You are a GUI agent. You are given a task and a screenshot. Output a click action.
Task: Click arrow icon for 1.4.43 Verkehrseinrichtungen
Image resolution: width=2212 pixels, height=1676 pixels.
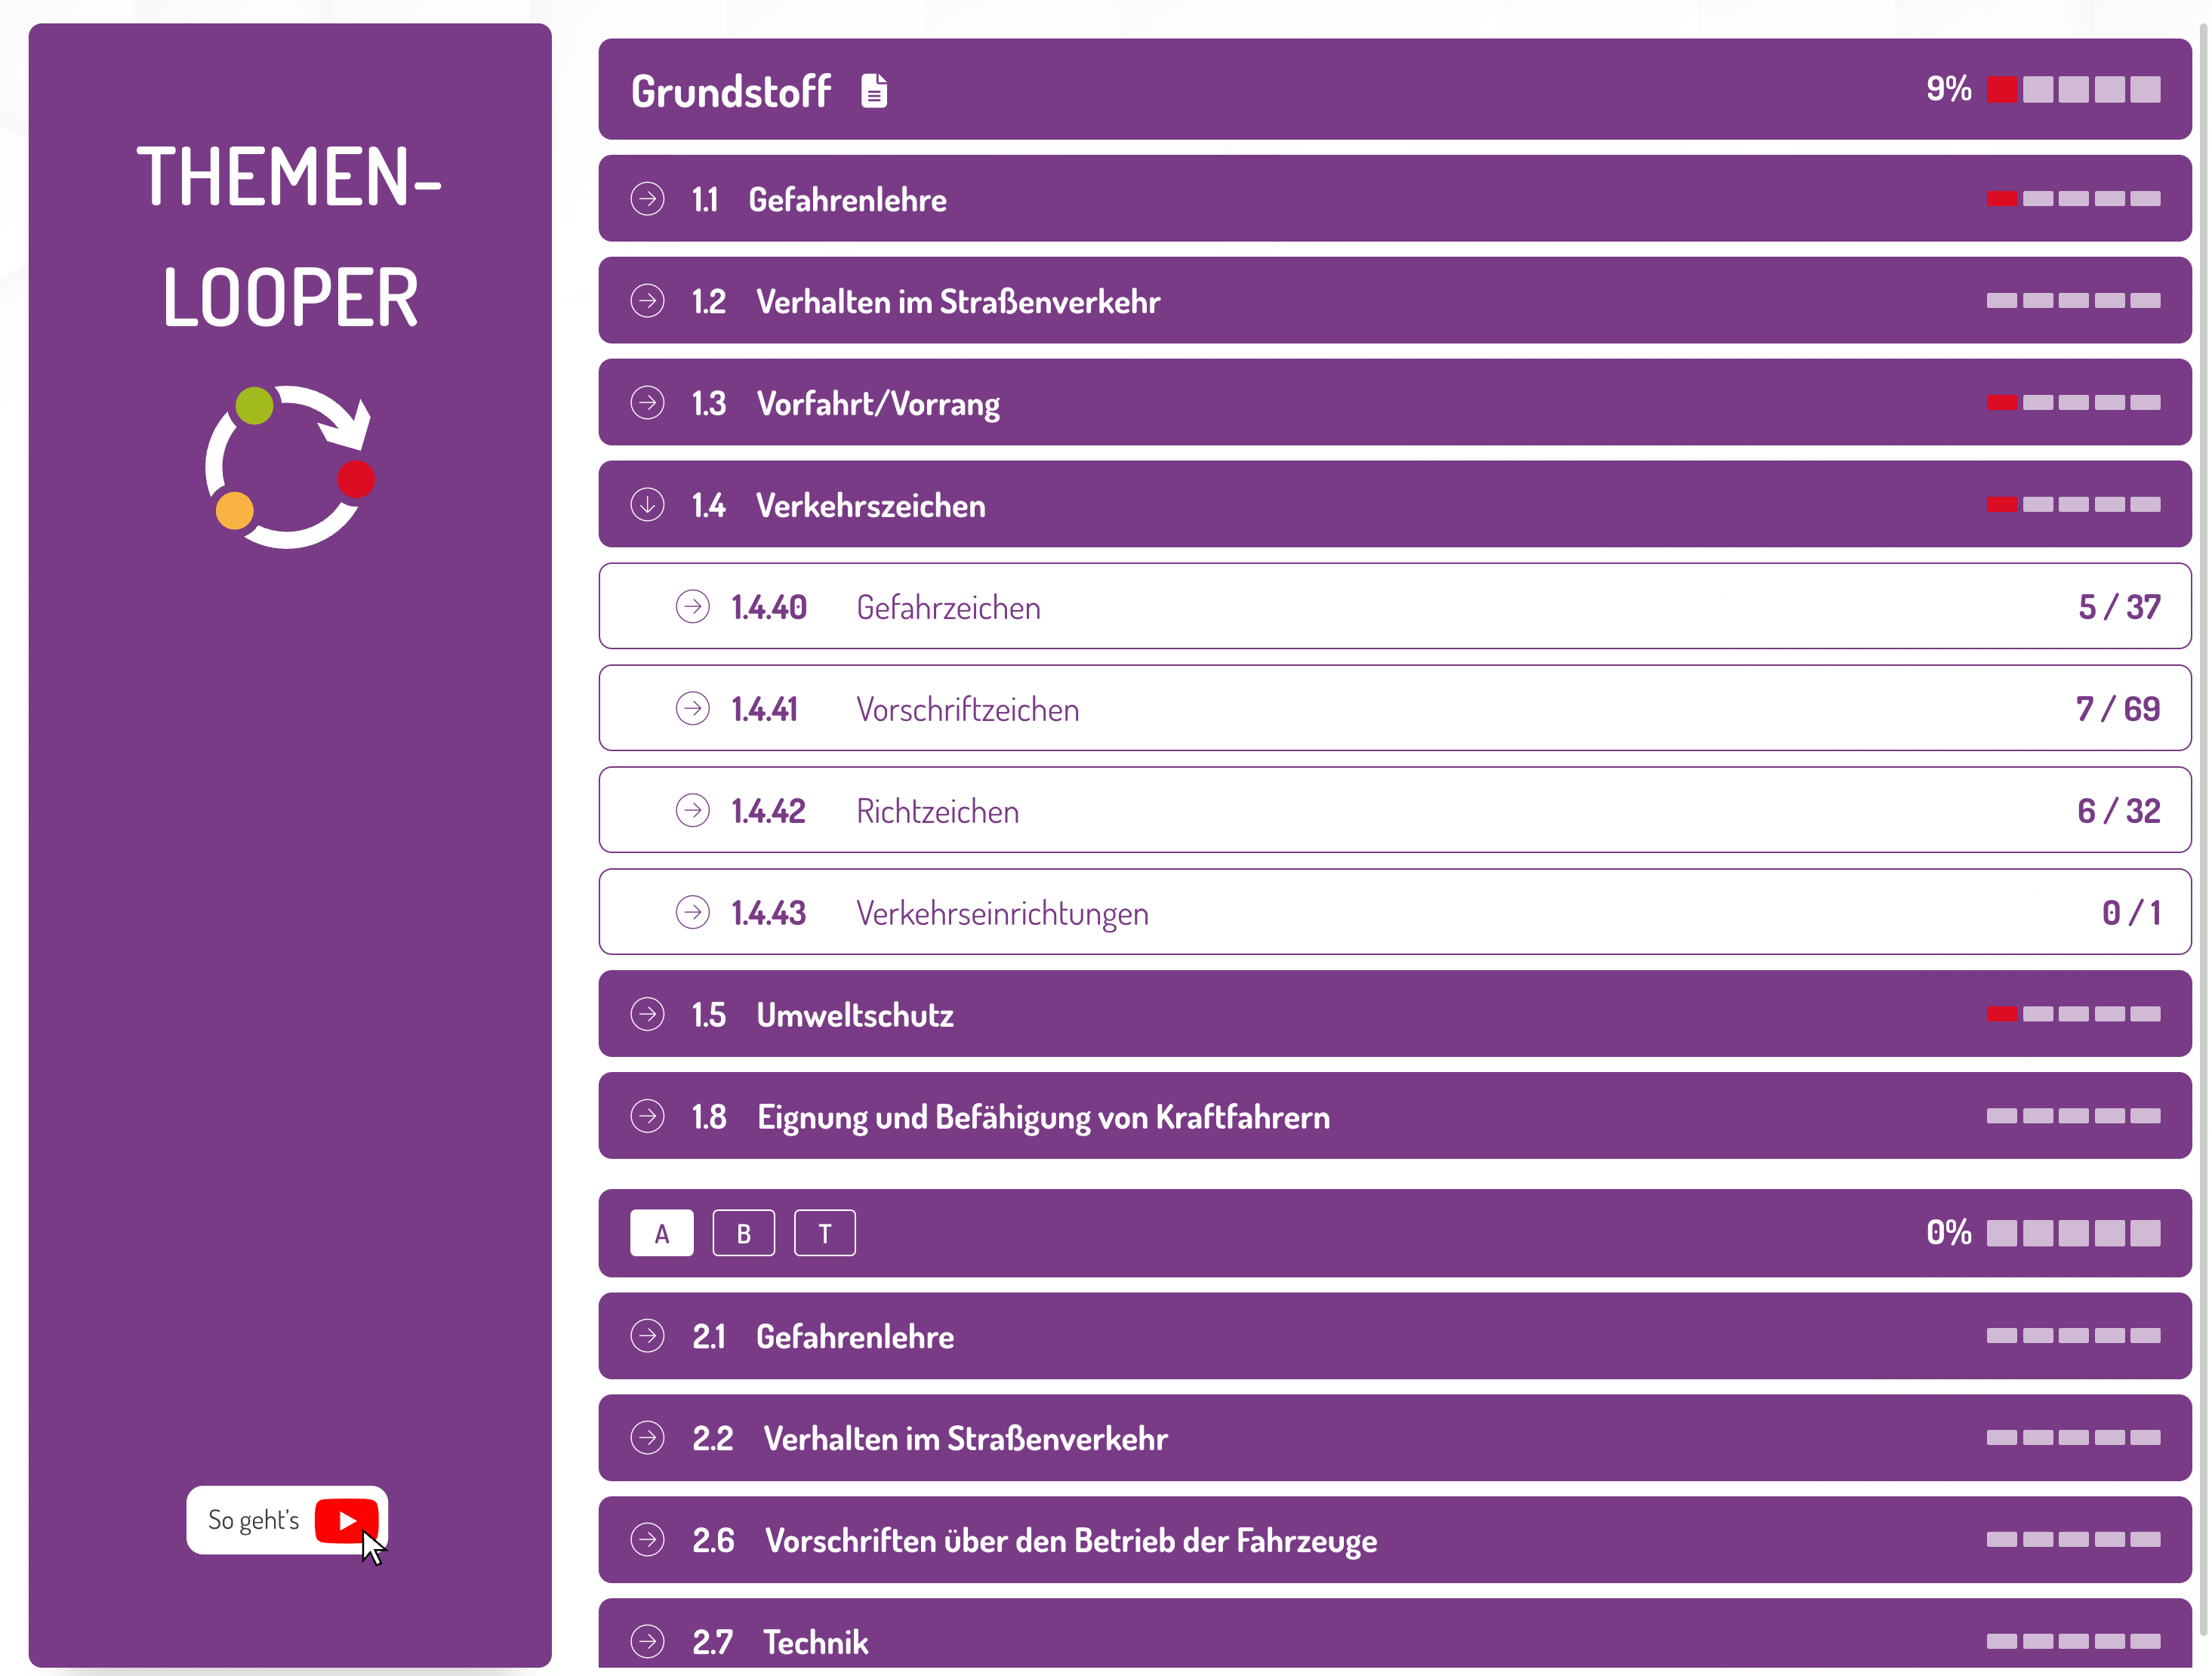692,913
